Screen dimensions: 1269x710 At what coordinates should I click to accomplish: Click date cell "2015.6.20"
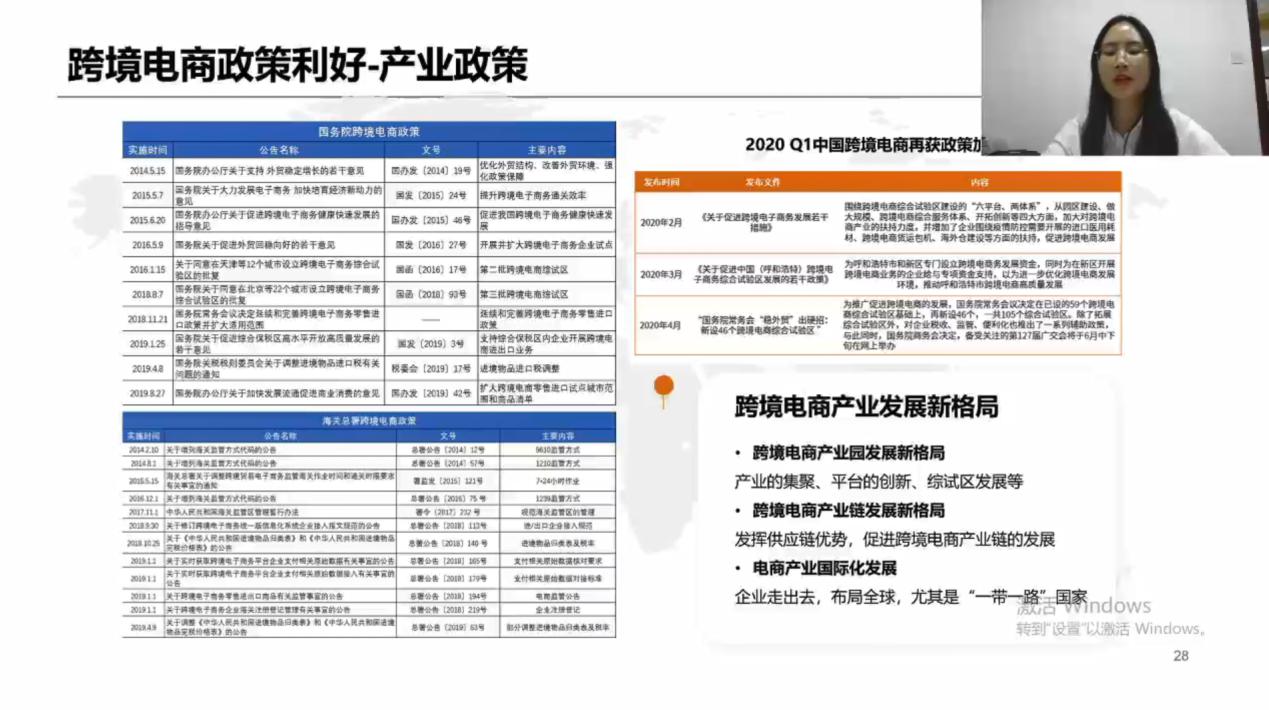point(148,220)
